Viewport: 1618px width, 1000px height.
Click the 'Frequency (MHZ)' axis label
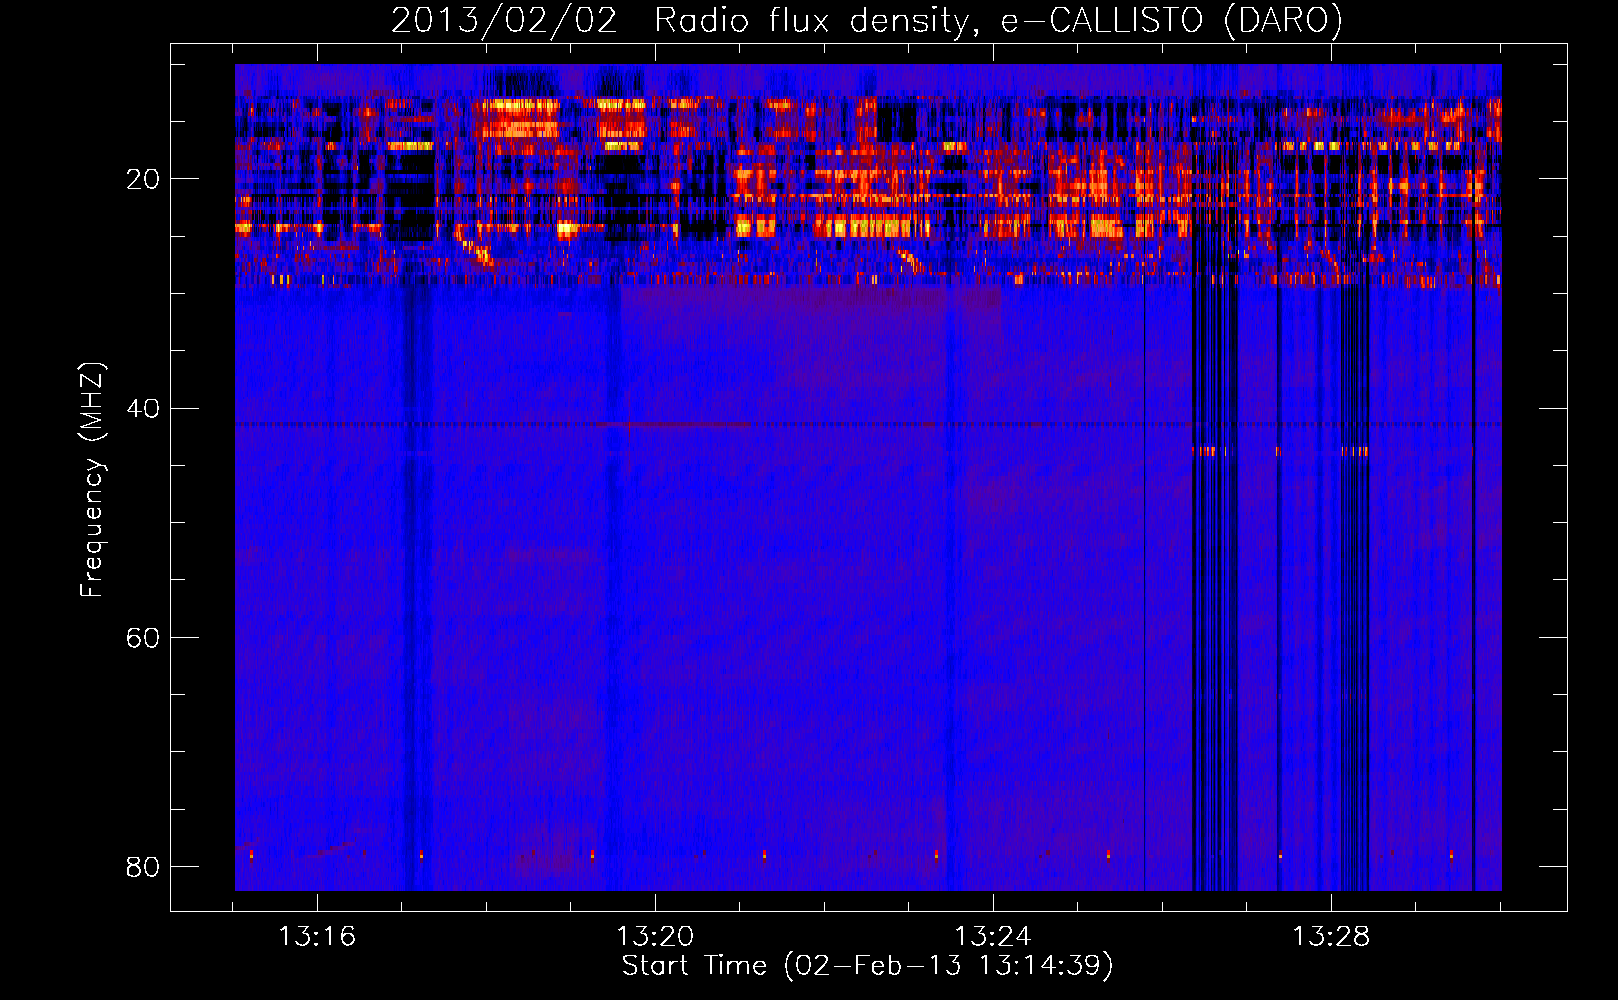pyautogui.click(x=92, y=480)
